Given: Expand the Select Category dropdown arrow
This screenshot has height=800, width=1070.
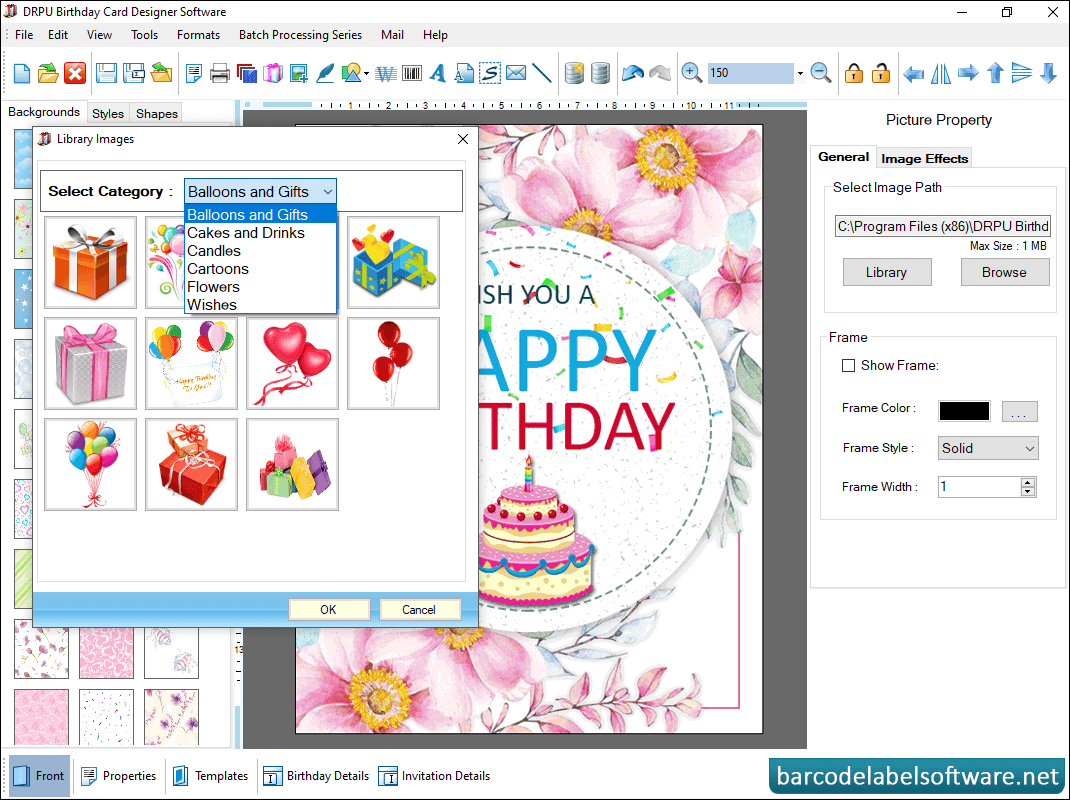Looking at the screenshot, I should [328, 192].
